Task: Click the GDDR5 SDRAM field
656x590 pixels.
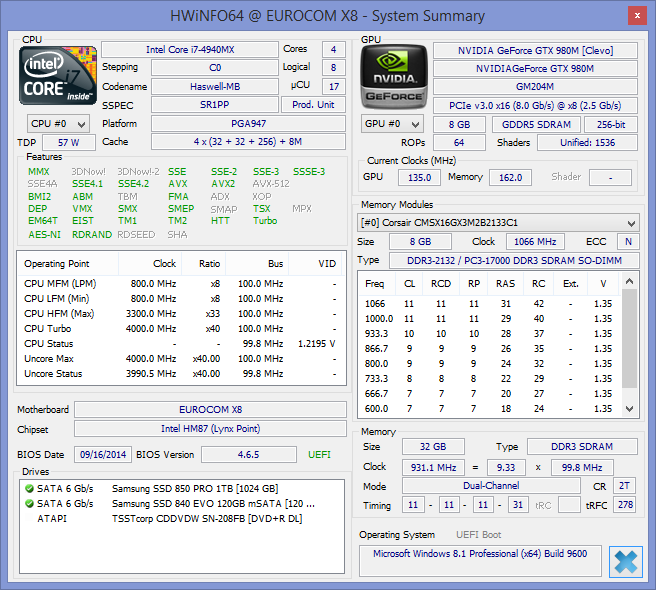Action: tap(536, 124)
